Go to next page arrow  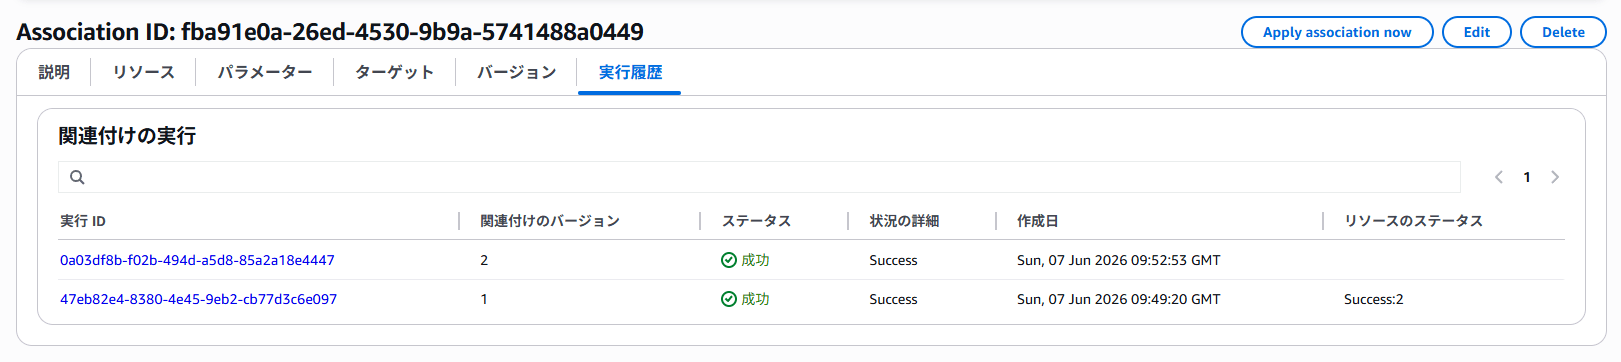pyautogui.click(x=1555, y=177)
